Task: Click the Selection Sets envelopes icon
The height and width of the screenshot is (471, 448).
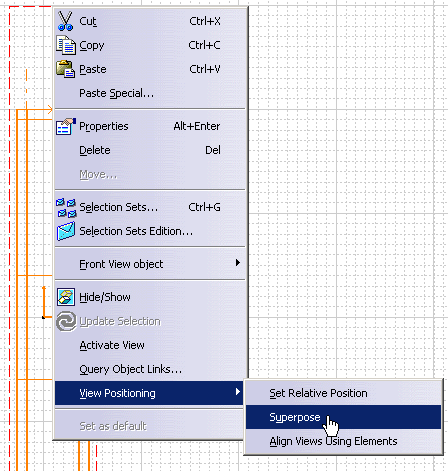Action: pos(66,208)
